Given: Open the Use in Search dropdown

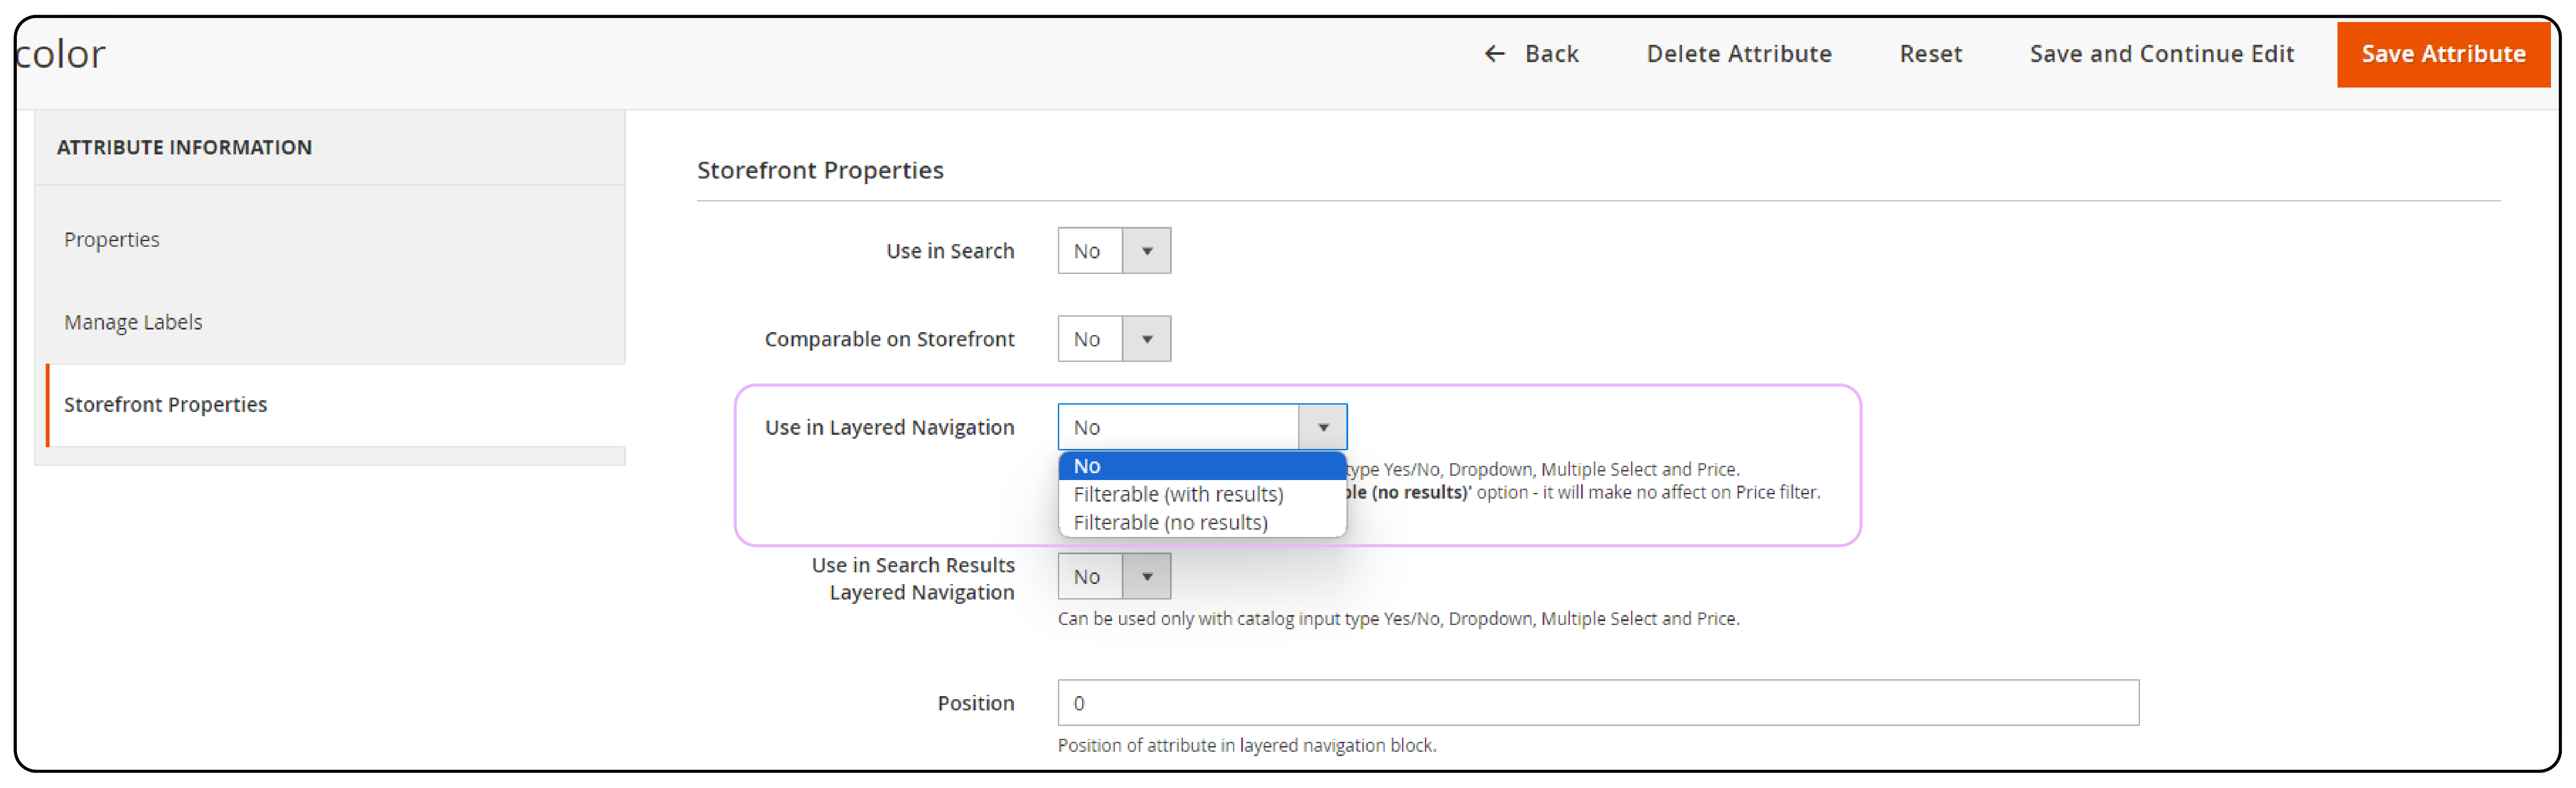Looking at the screenshot, I should coord(1114,251).
